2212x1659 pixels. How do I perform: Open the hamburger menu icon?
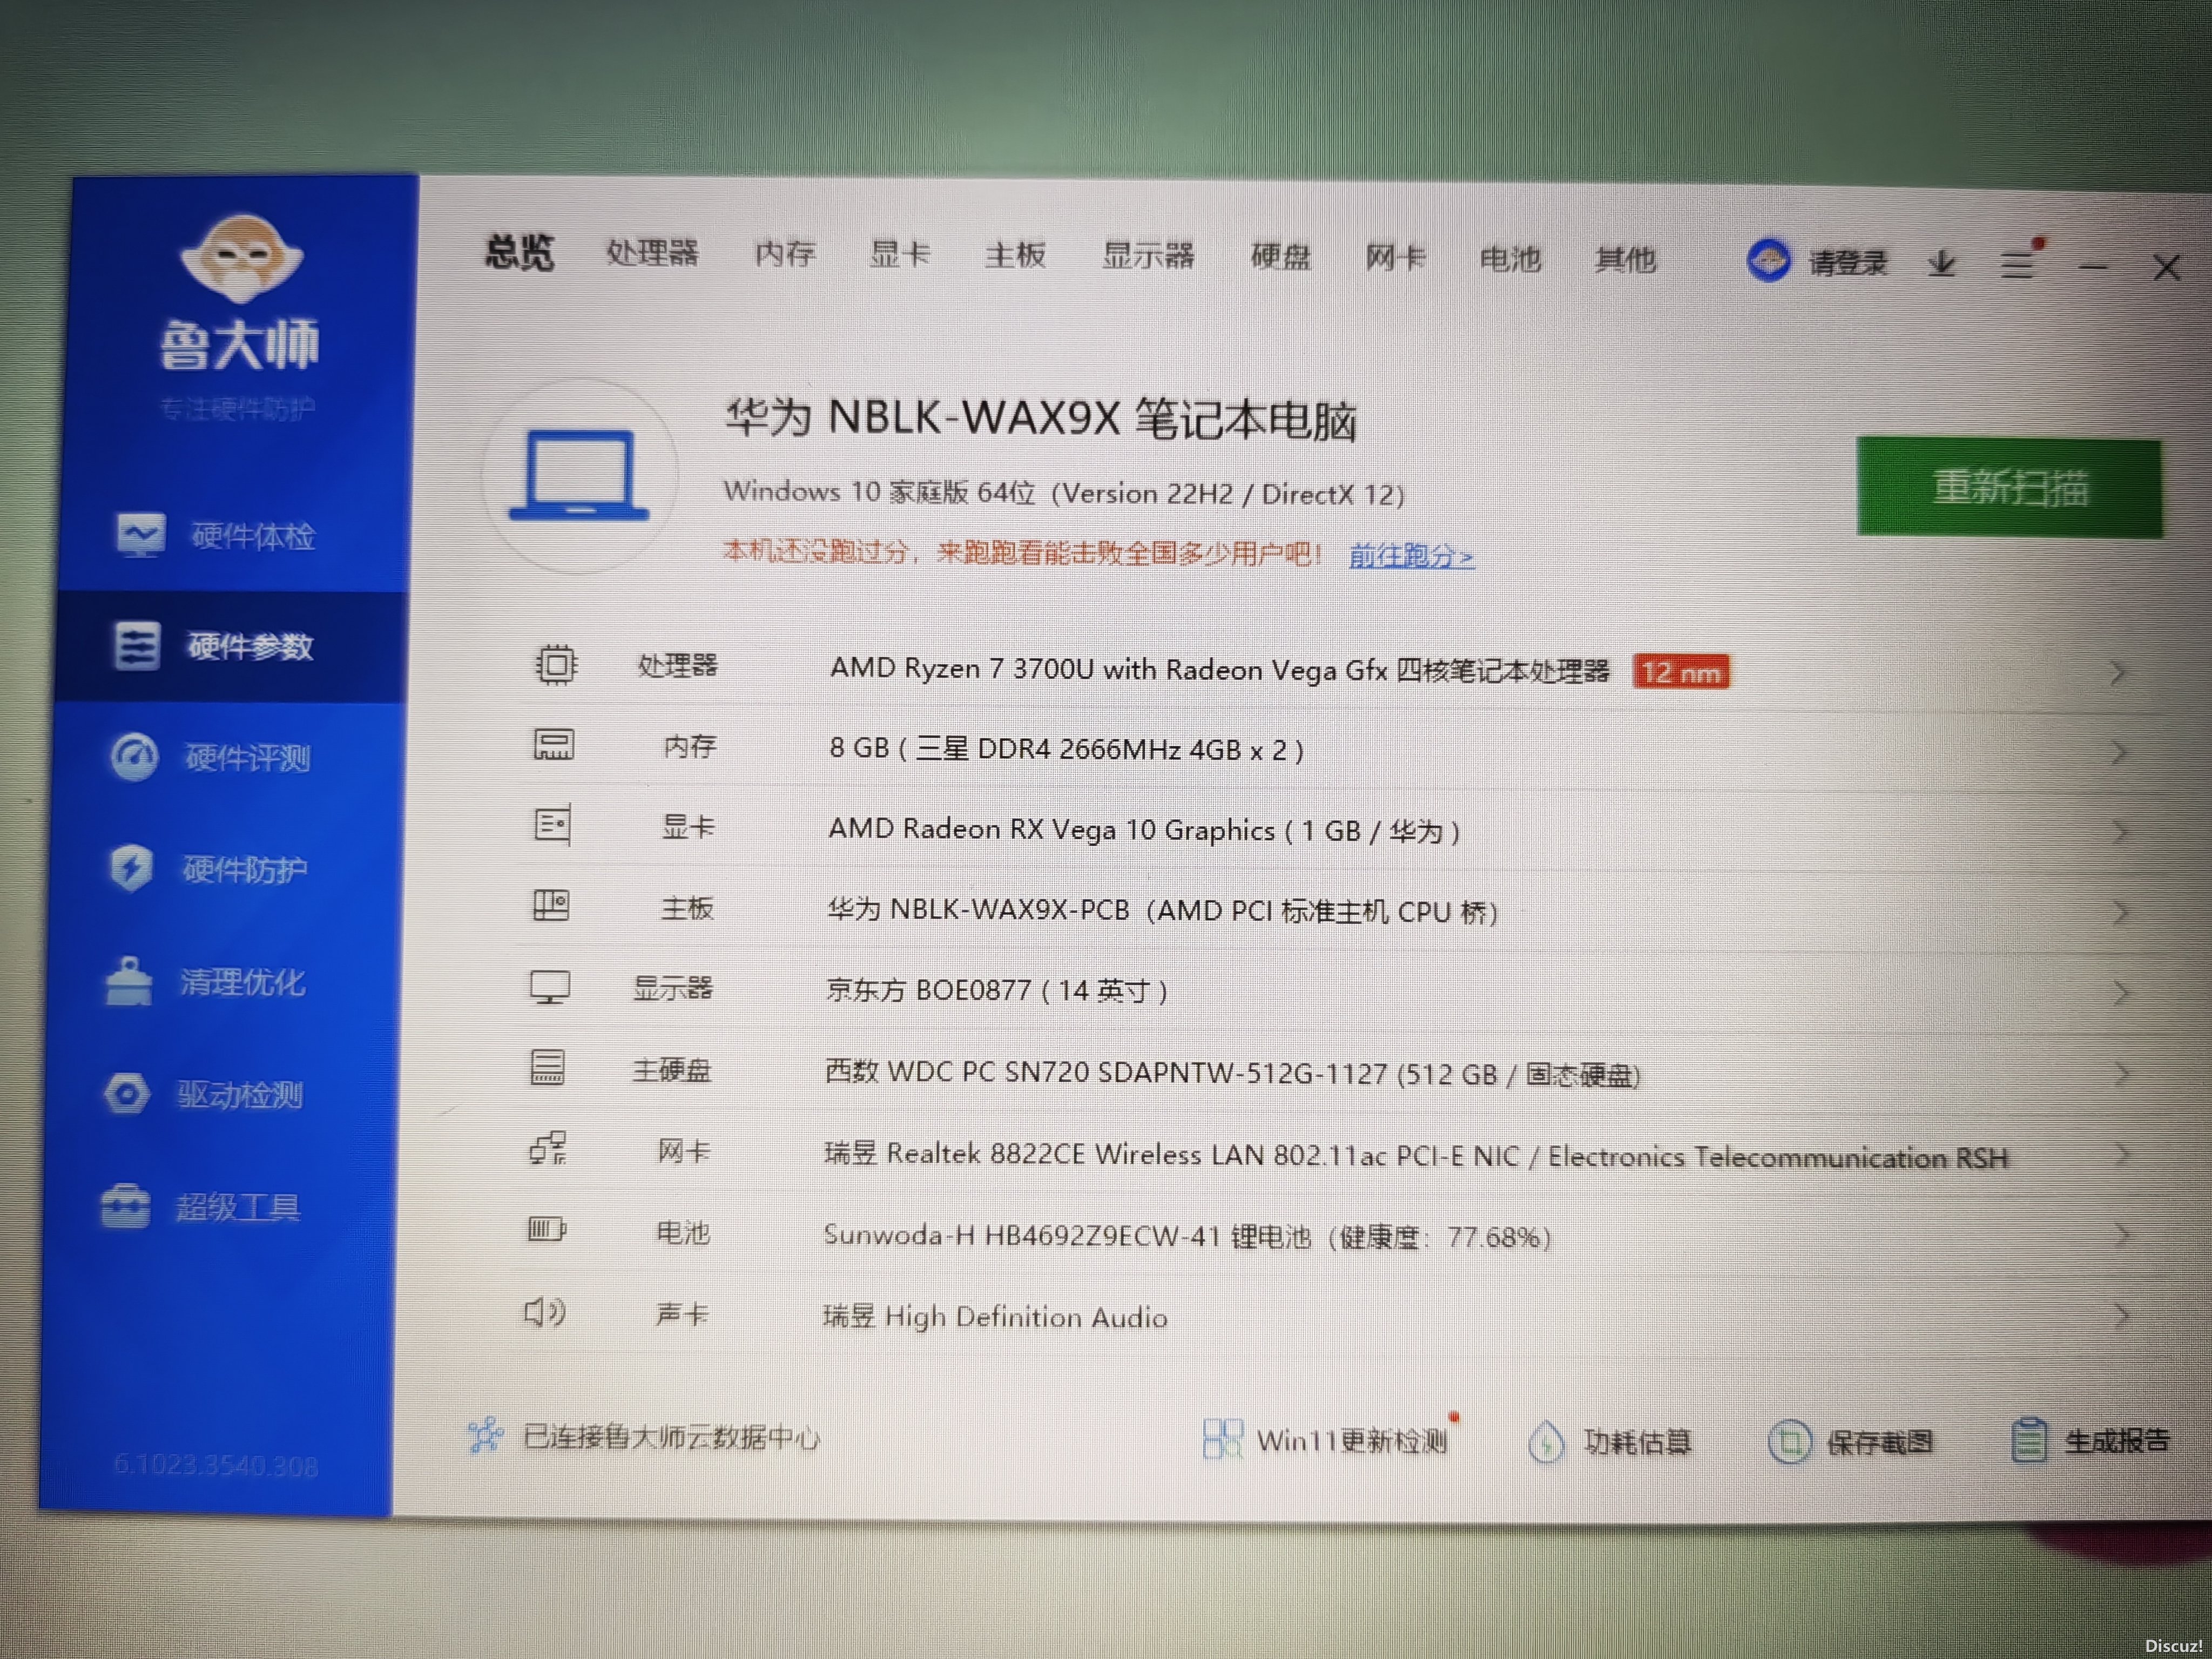(x=2017, y=265)
